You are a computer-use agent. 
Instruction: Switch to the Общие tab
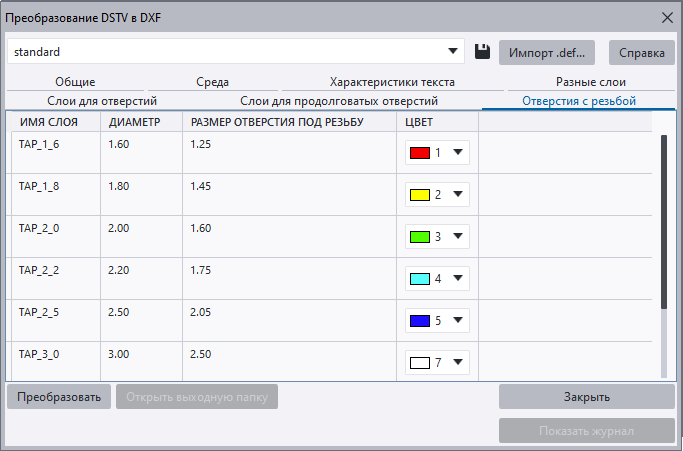coord(75,82)
